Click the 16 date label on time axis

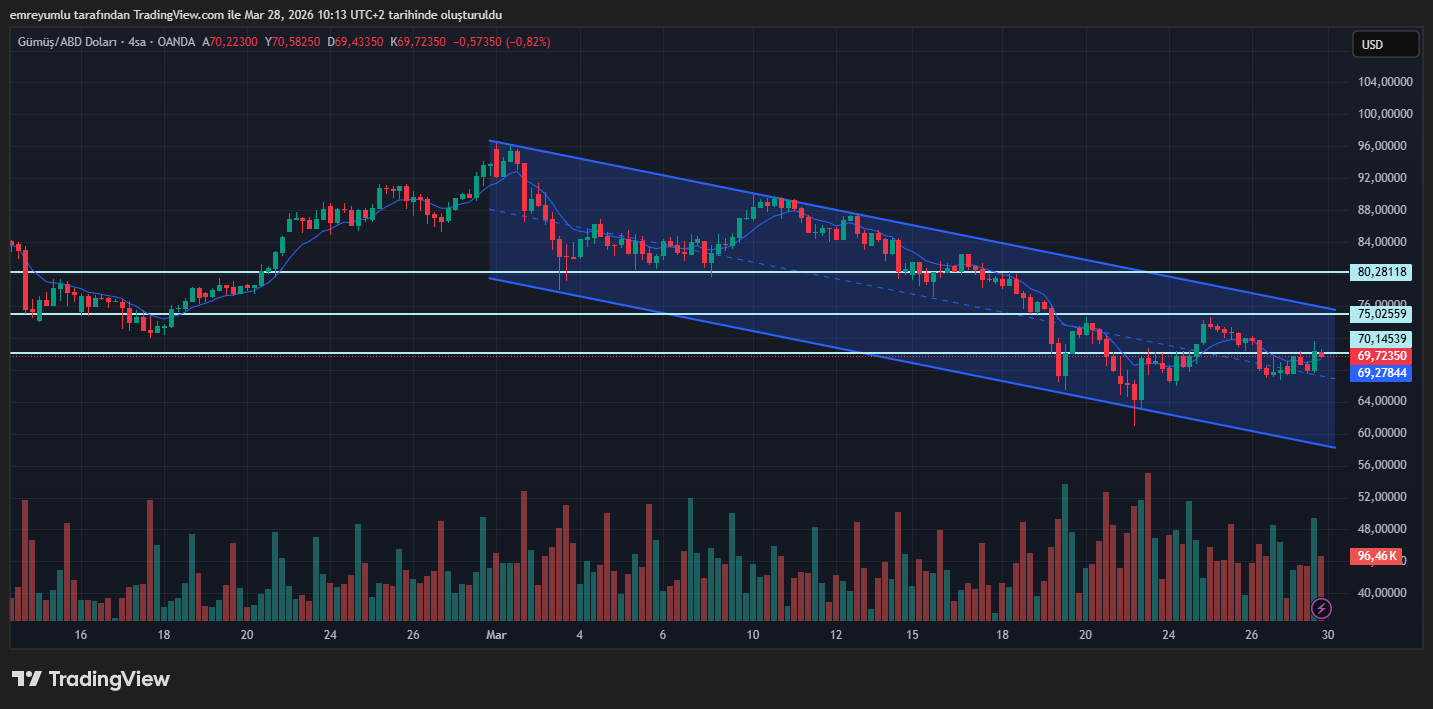81,635
